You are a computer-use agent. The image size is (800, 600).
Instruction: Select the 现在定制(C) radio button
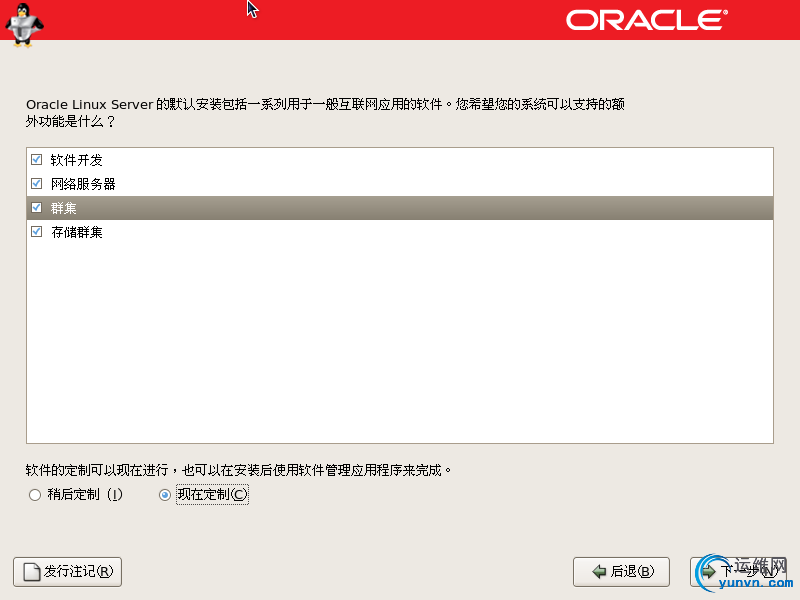[x=164, y=495]
